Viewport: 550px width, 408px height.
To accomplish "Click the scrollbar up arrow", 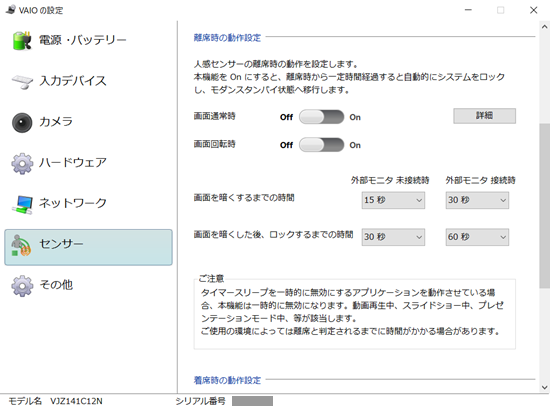I will [544, 27].
